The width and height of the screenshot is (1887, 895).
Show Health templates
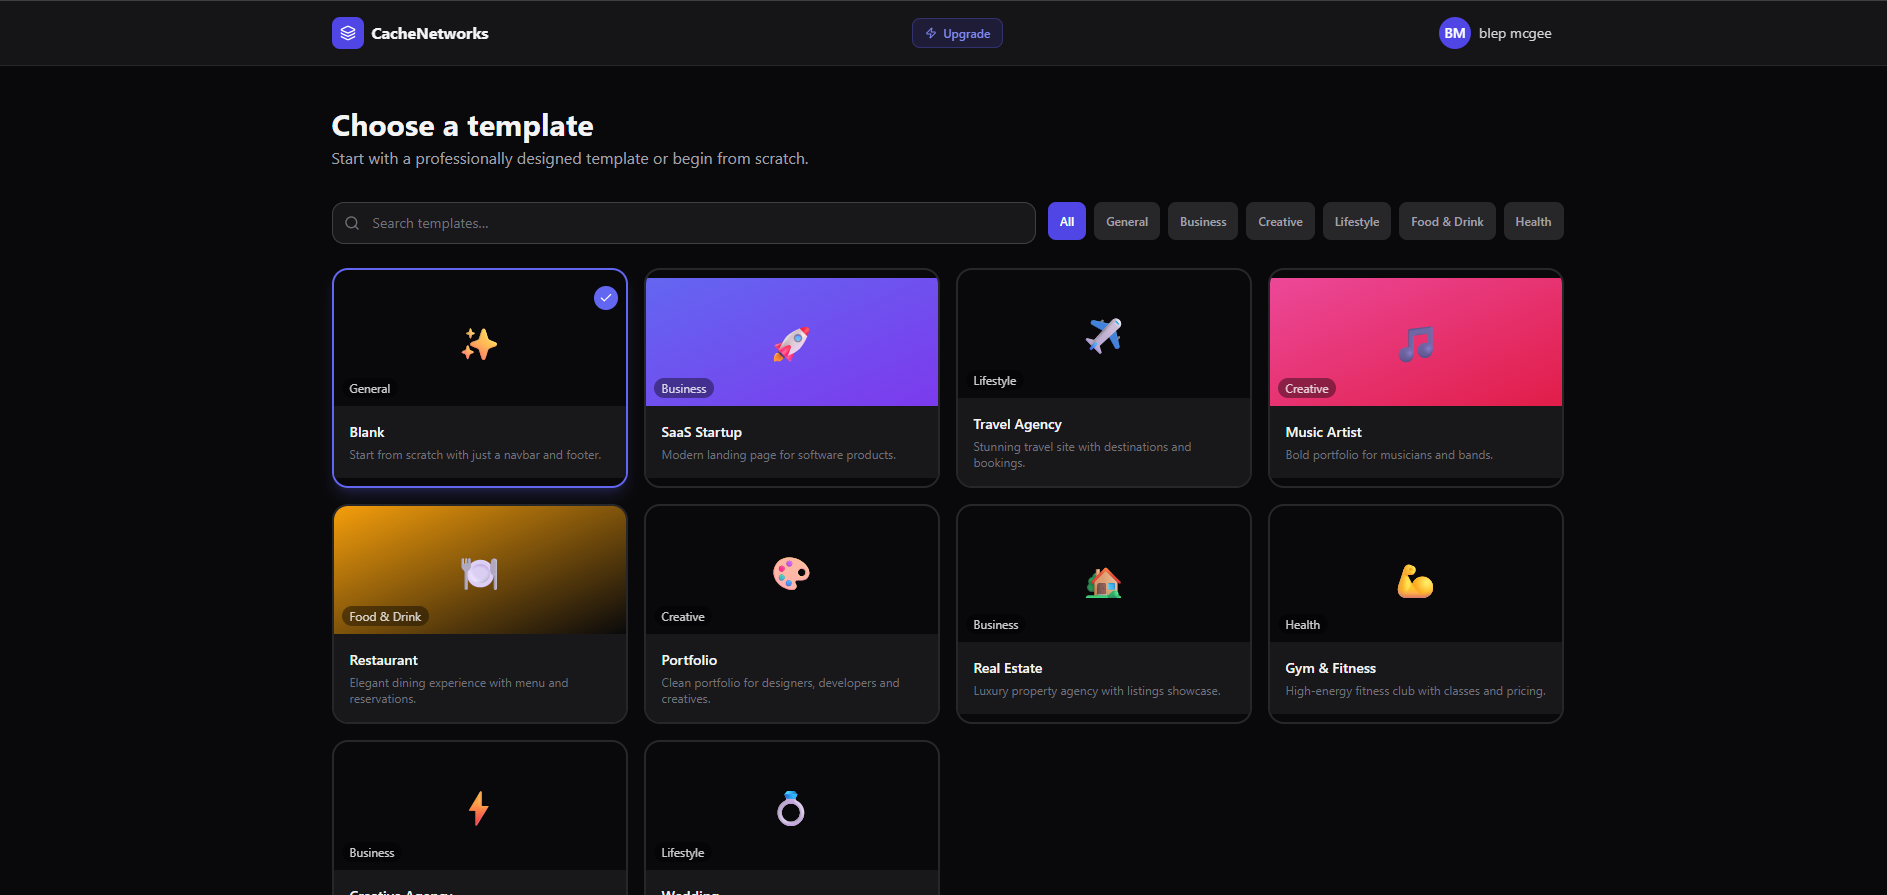(x=1533, y=222)
